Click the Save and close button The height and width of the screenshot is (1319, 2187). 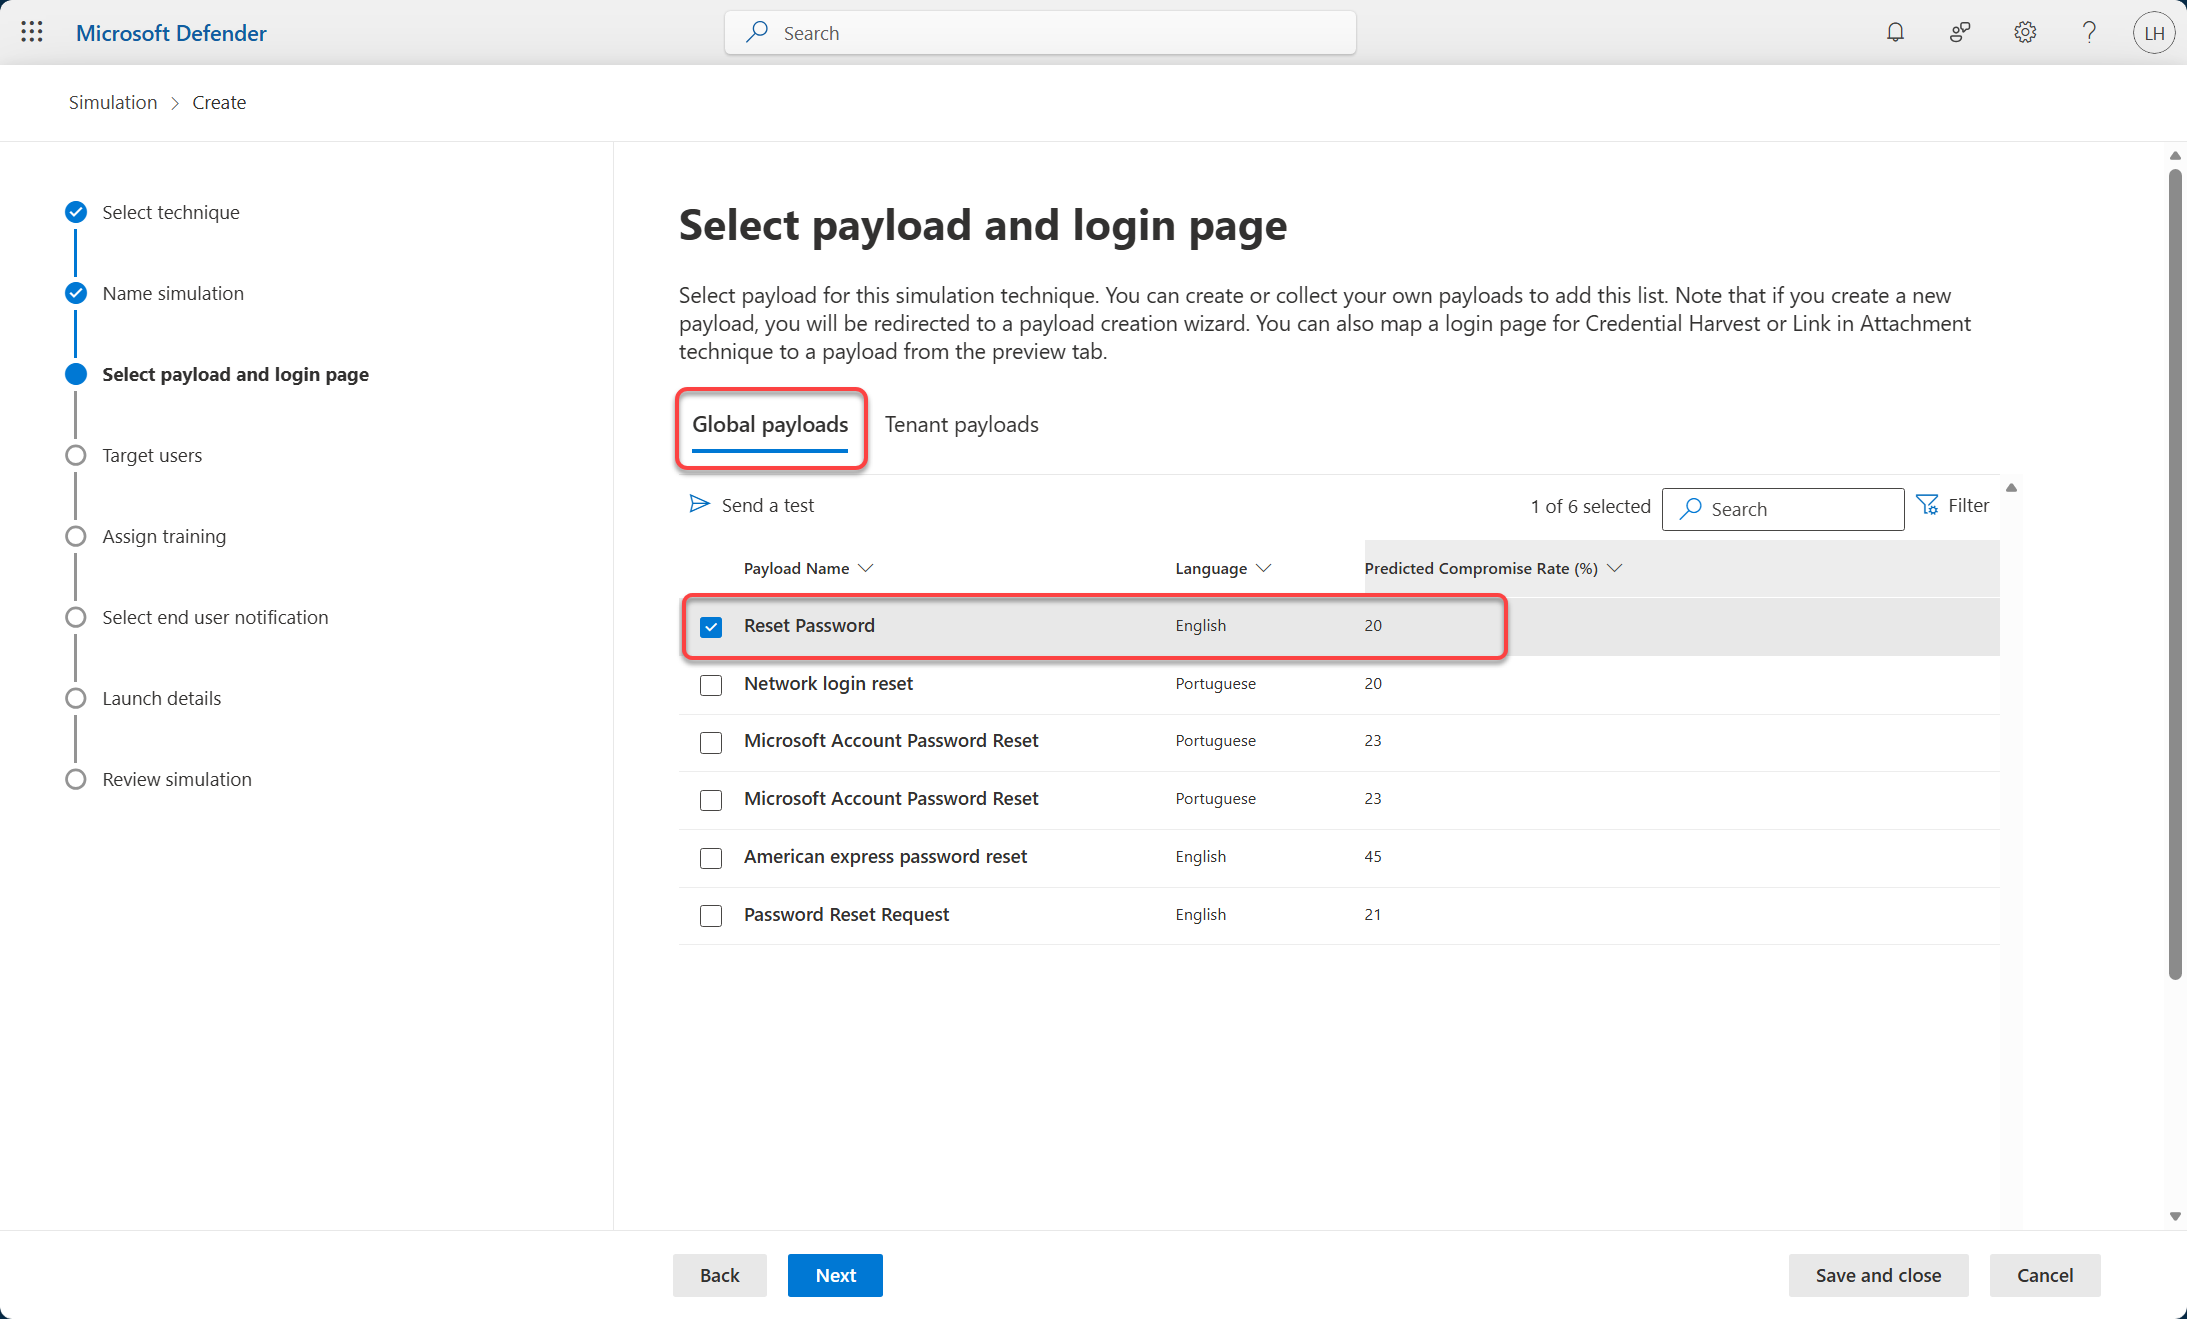(1878, 1275)
